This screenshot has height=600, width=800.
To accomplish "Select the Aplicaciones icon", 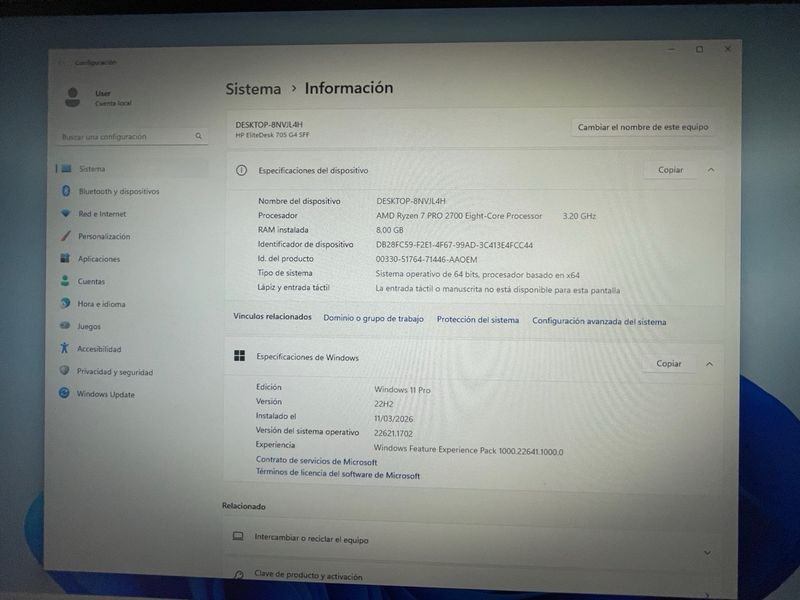I will 65,258.
